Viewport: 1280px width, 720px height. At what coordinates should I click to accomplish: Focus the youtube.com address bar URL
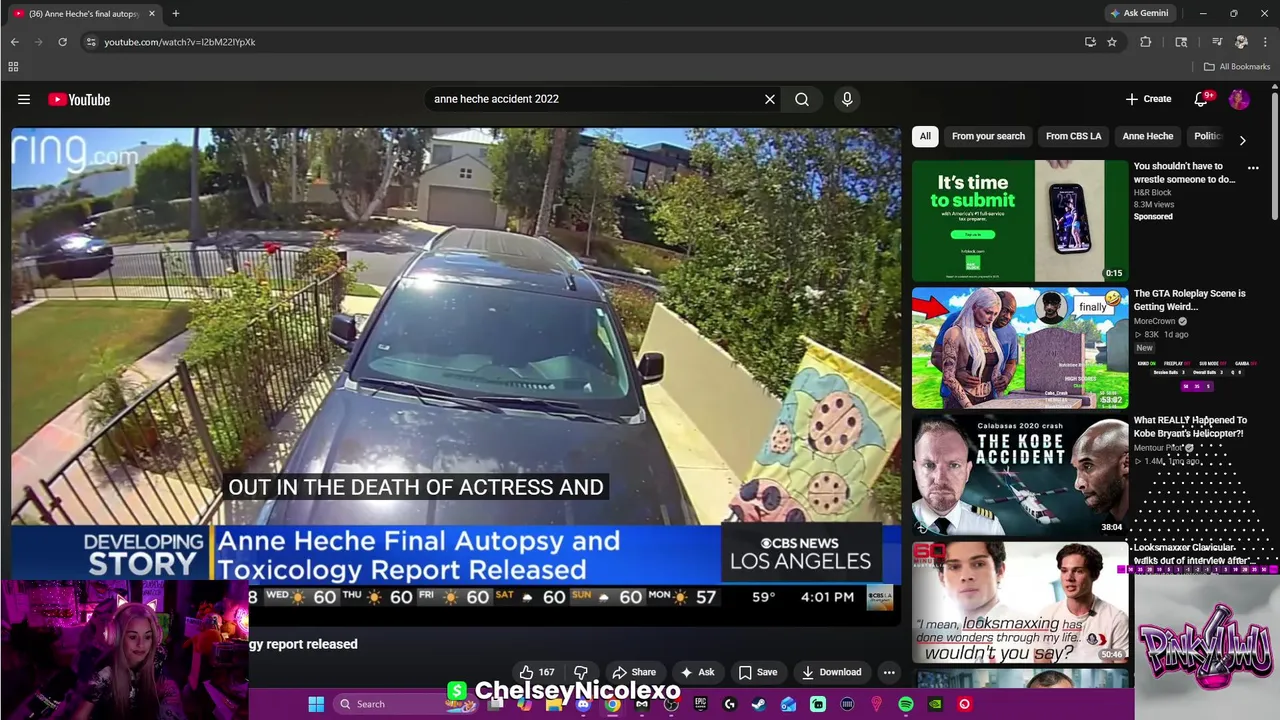(x=180, y=42)
